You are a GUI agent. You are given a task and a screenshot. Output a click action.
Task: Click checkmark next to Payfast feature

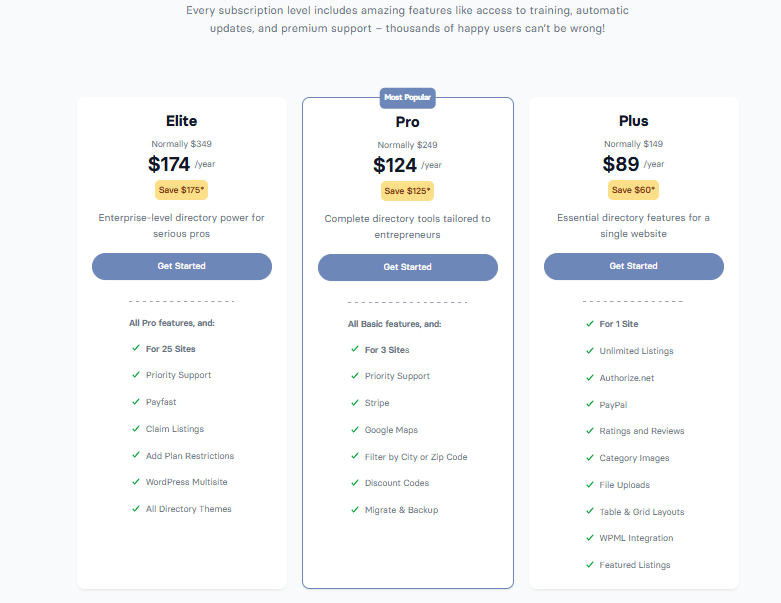coord(136,401)
